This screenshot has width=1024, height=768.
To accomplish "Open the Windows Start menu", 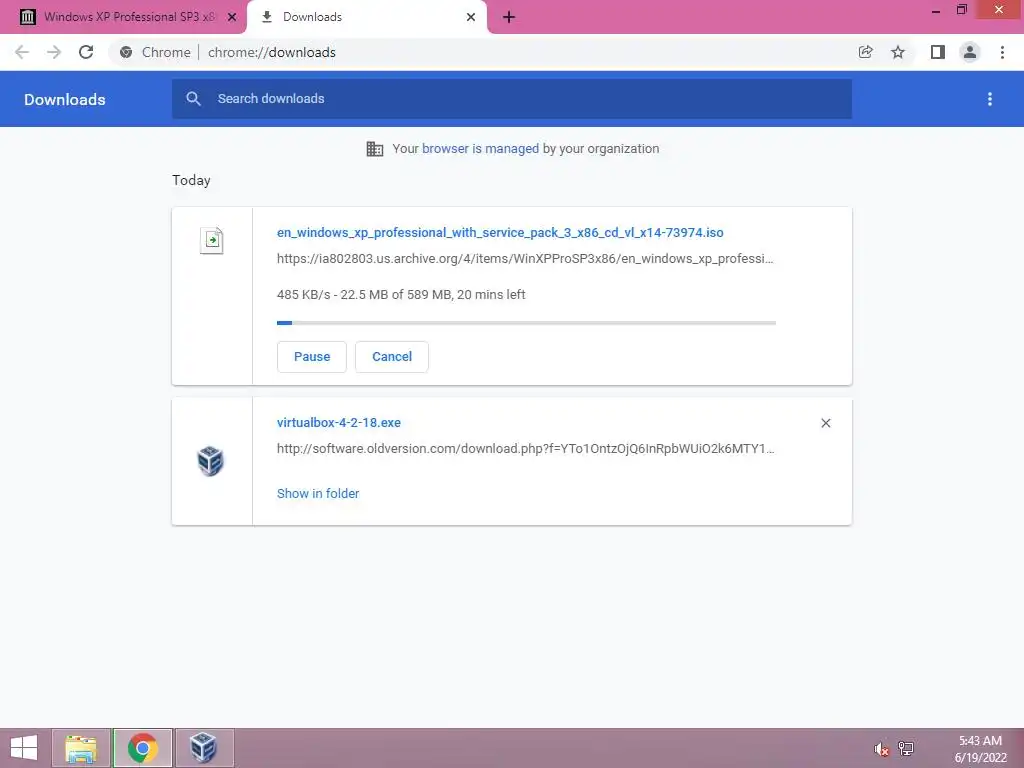I will tap(24, 748).
